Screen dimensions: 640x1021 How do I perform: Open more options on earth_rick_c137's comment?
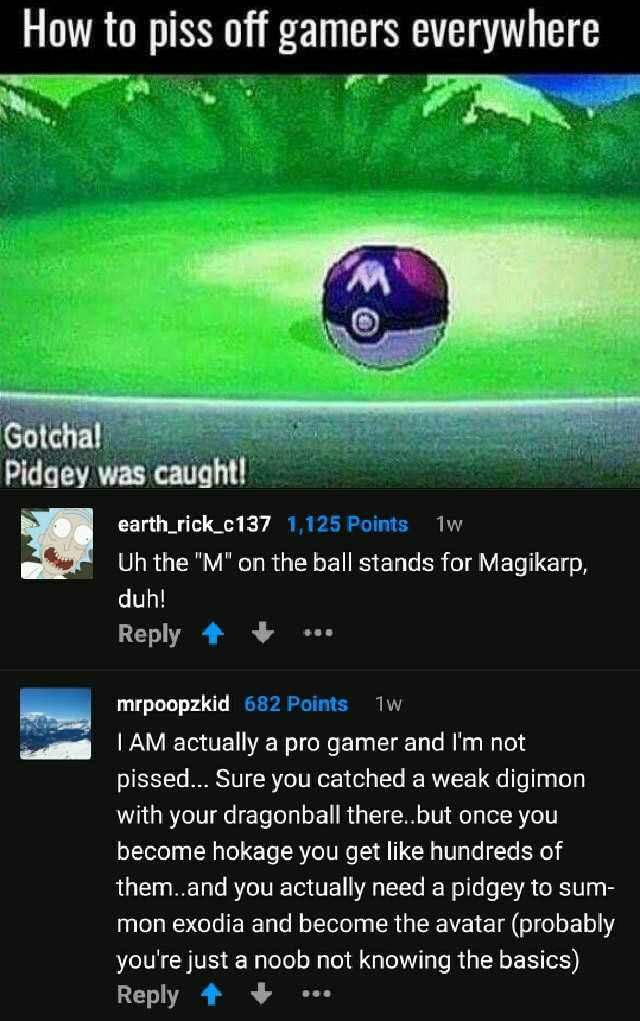coord(318,632)
